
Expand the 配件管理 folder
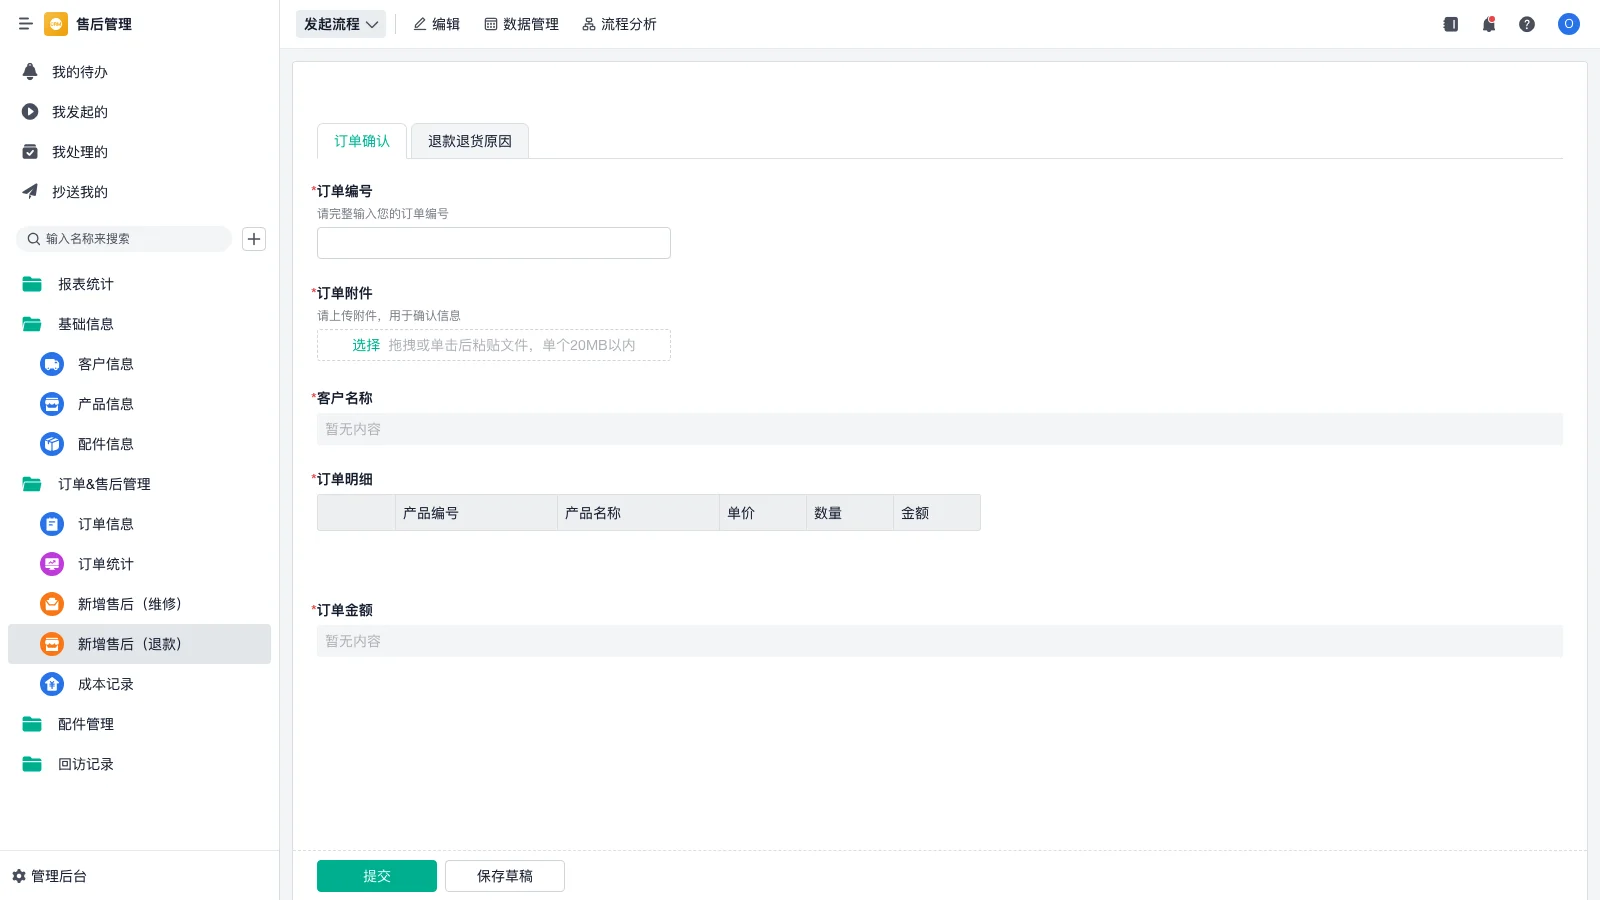pyautogui.click(x=85, y=724)
